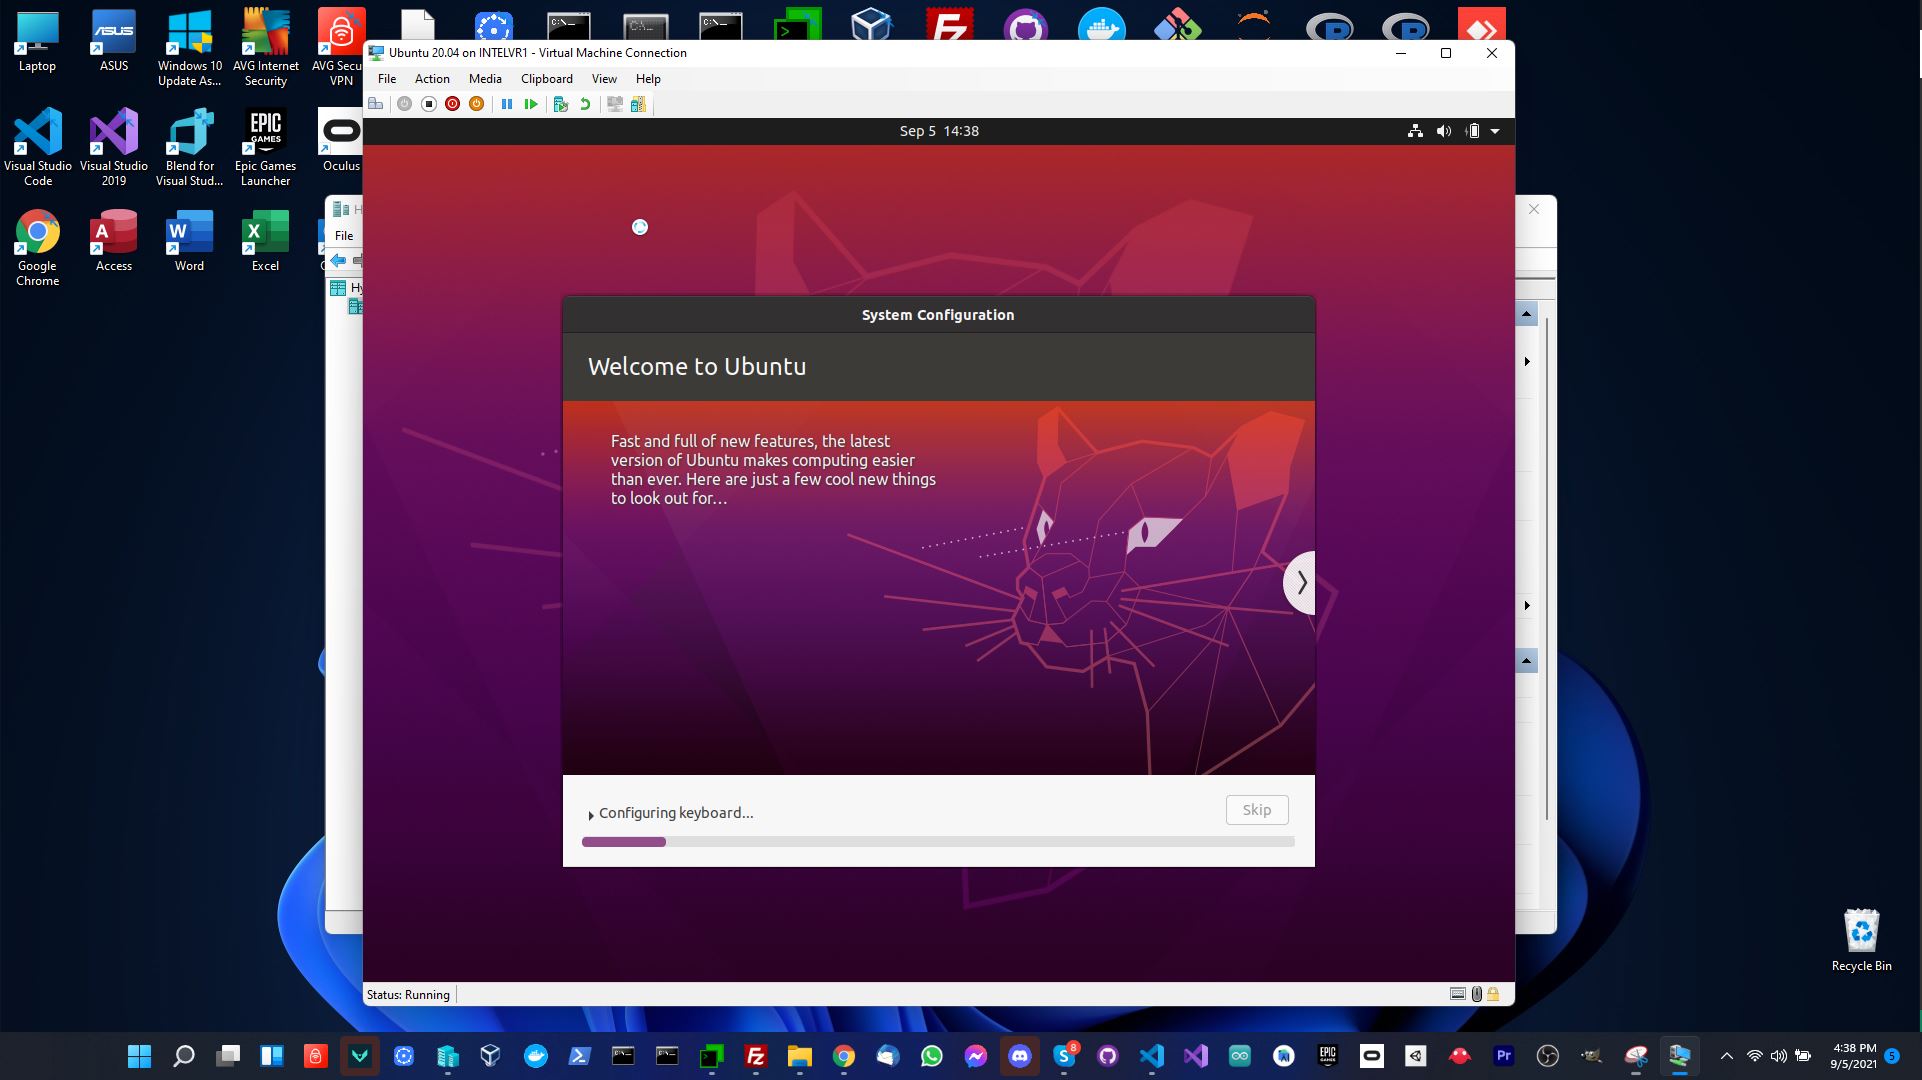Click the Checkpoint toolbar icon

coord(561,104)
